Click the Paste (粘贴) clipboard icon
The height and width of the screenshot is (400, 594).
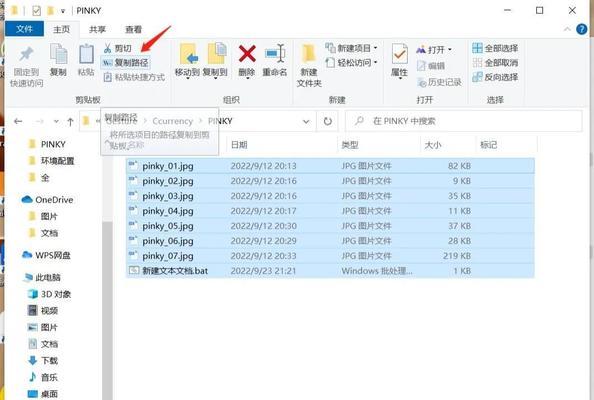pyautogui.click(x=86, y=54)
